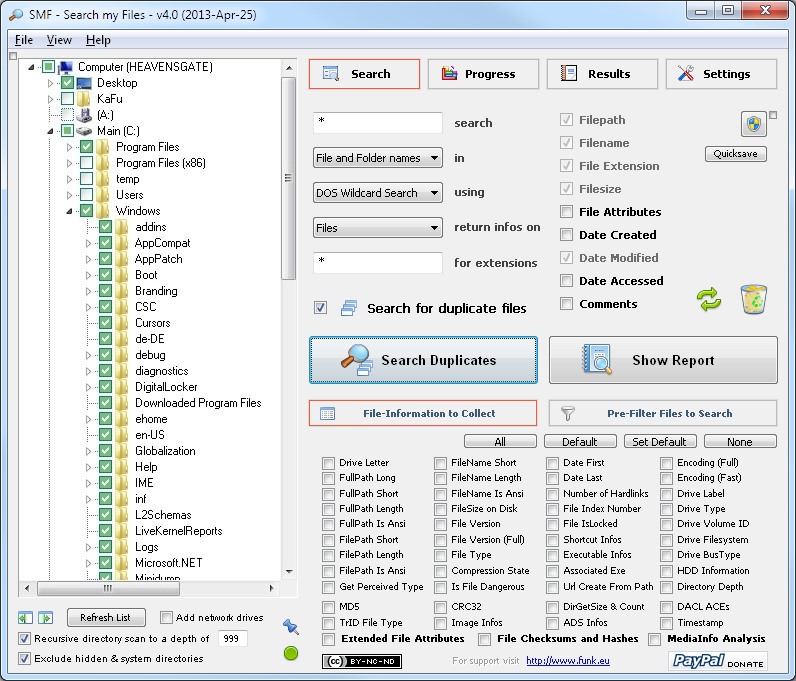Click the magnifier icon in Search tab
The width and height of the screenshot is (796, 681).
click(x=331, y=74)
